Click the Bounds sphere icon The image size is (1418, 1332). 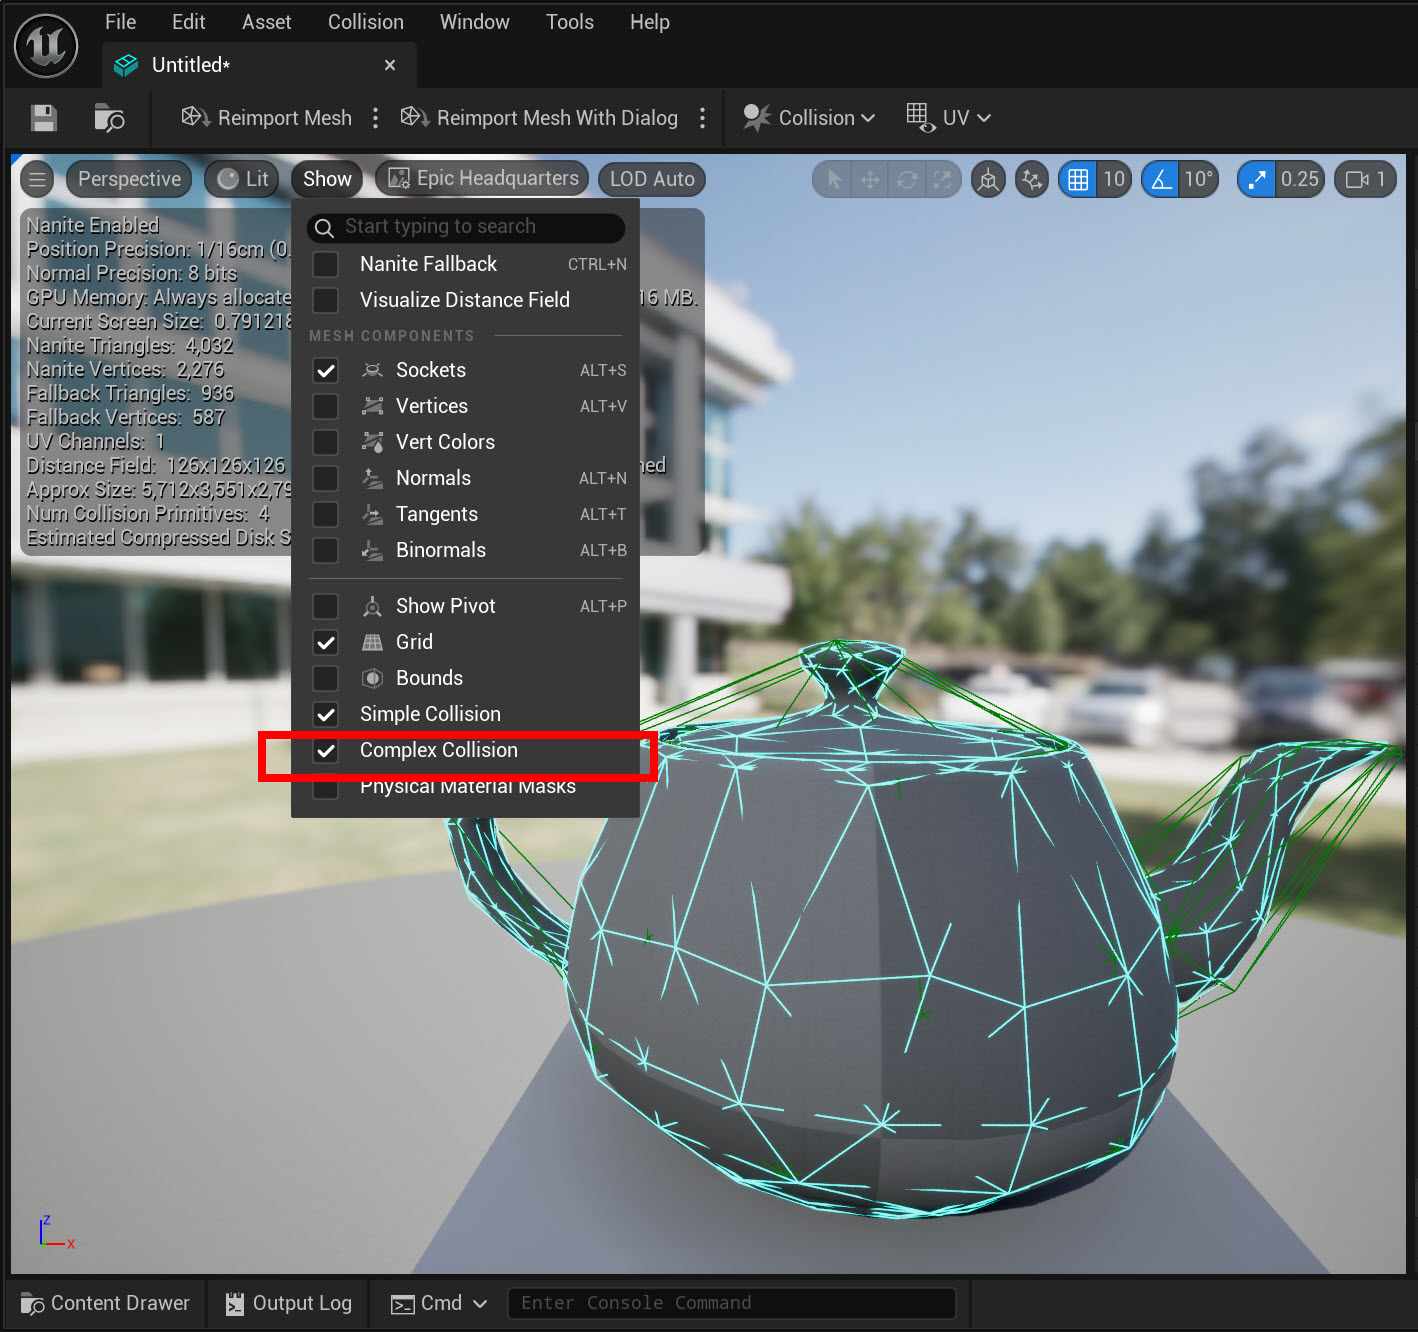click(x=372, y=678)
